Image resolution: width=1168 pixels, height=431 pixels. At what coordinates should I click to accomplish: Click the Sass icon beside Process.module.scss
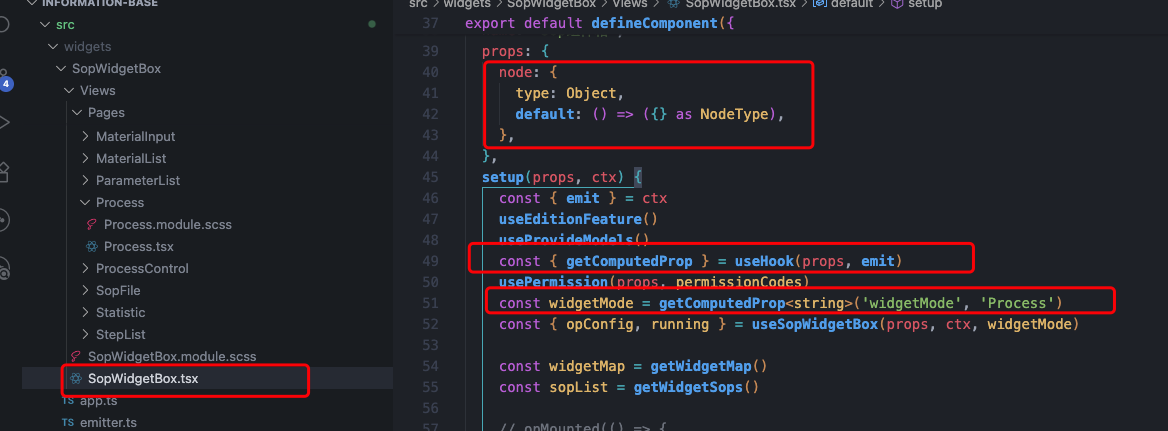click(92, 225)
